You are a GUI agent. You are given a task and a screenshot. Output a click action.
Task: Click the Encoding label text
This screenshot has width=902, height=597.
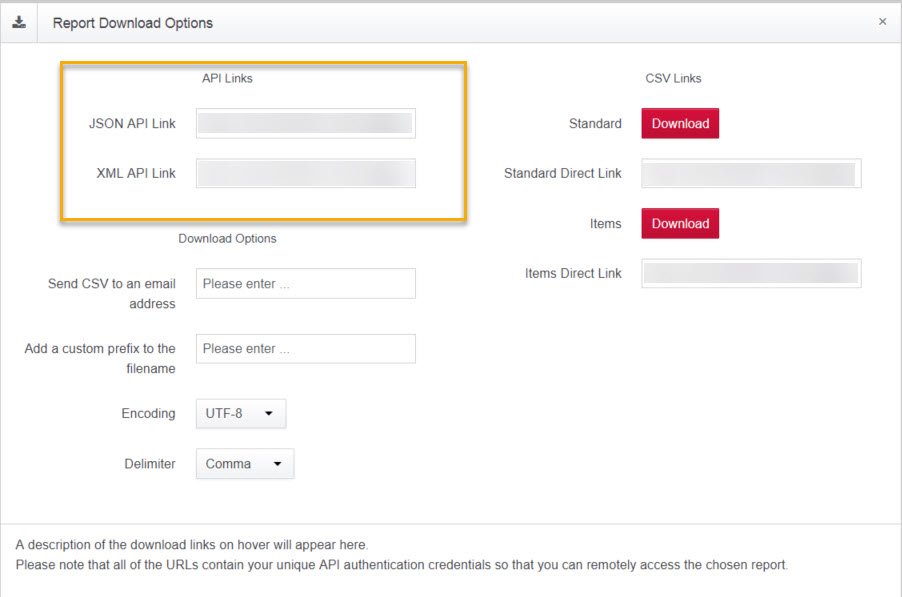148,413
